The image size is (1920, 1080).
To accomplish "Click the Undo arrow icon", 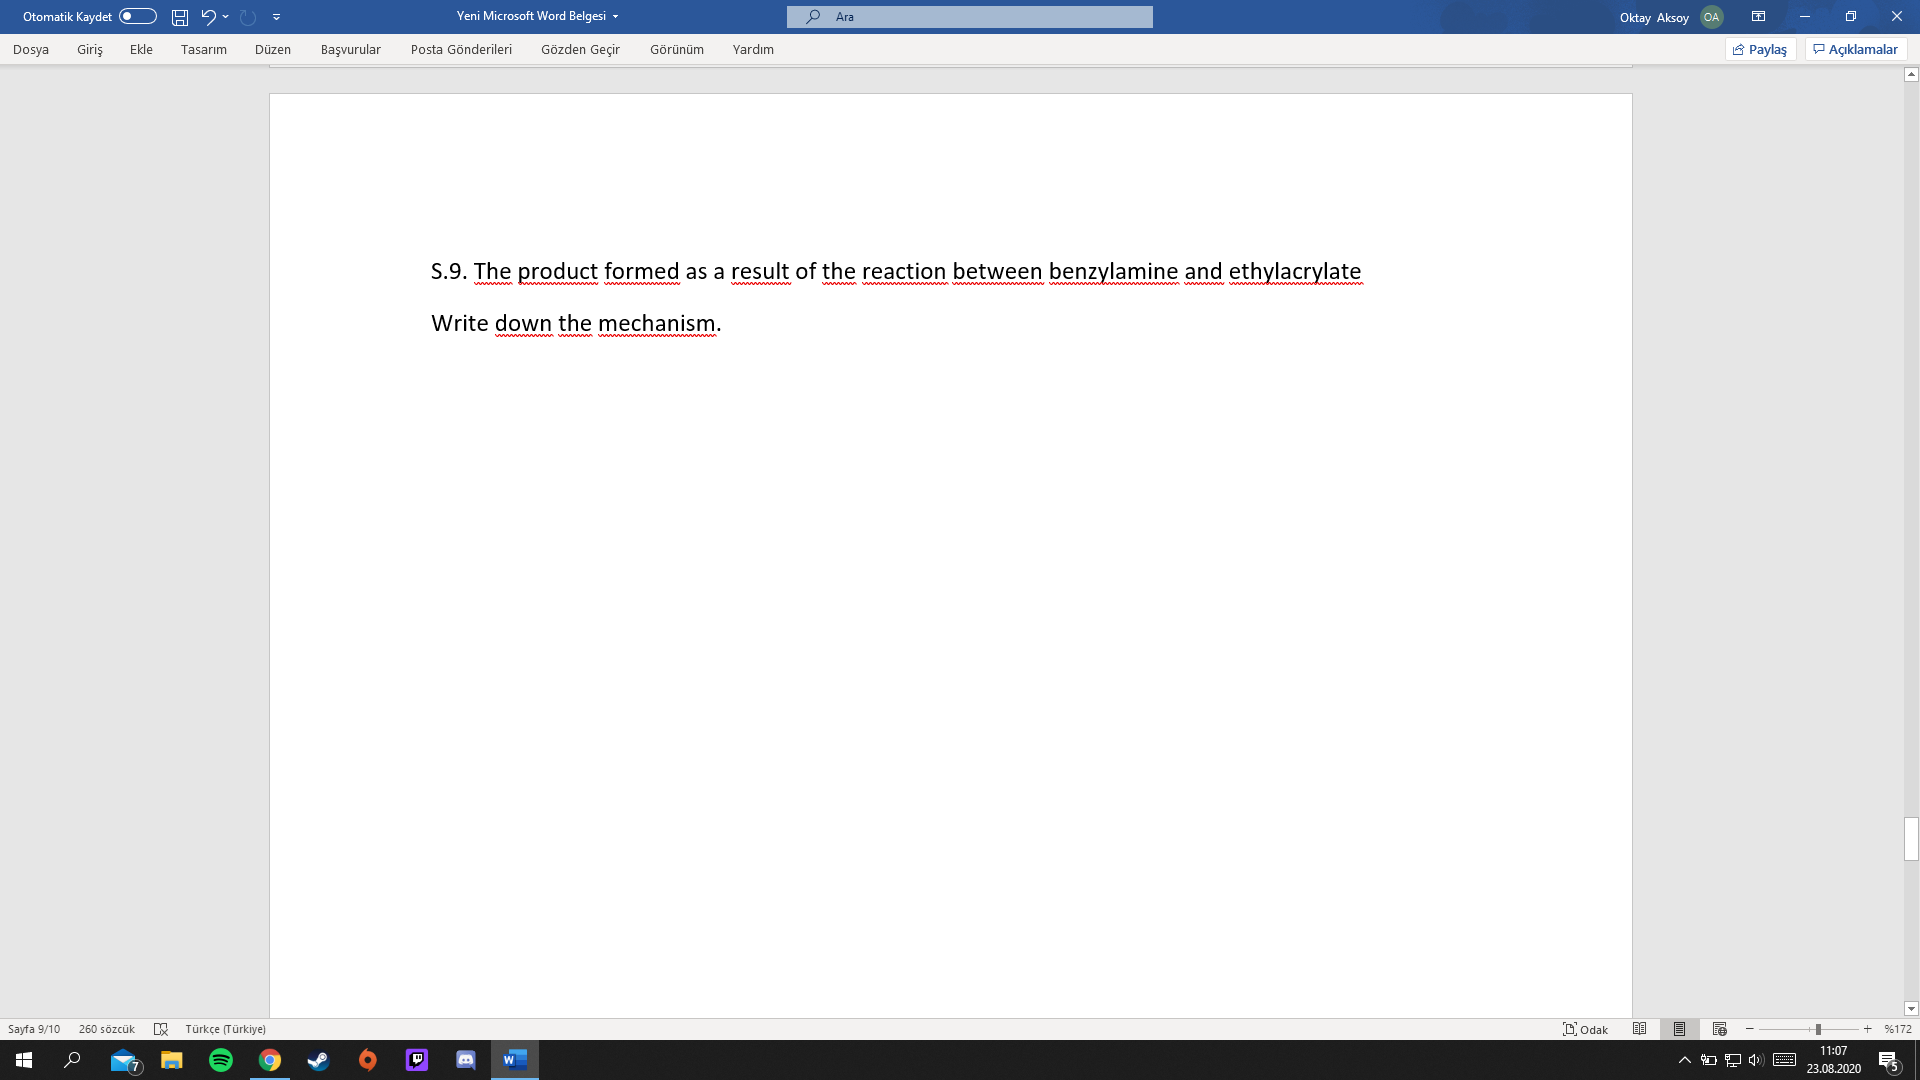I will tap(208, 17).
